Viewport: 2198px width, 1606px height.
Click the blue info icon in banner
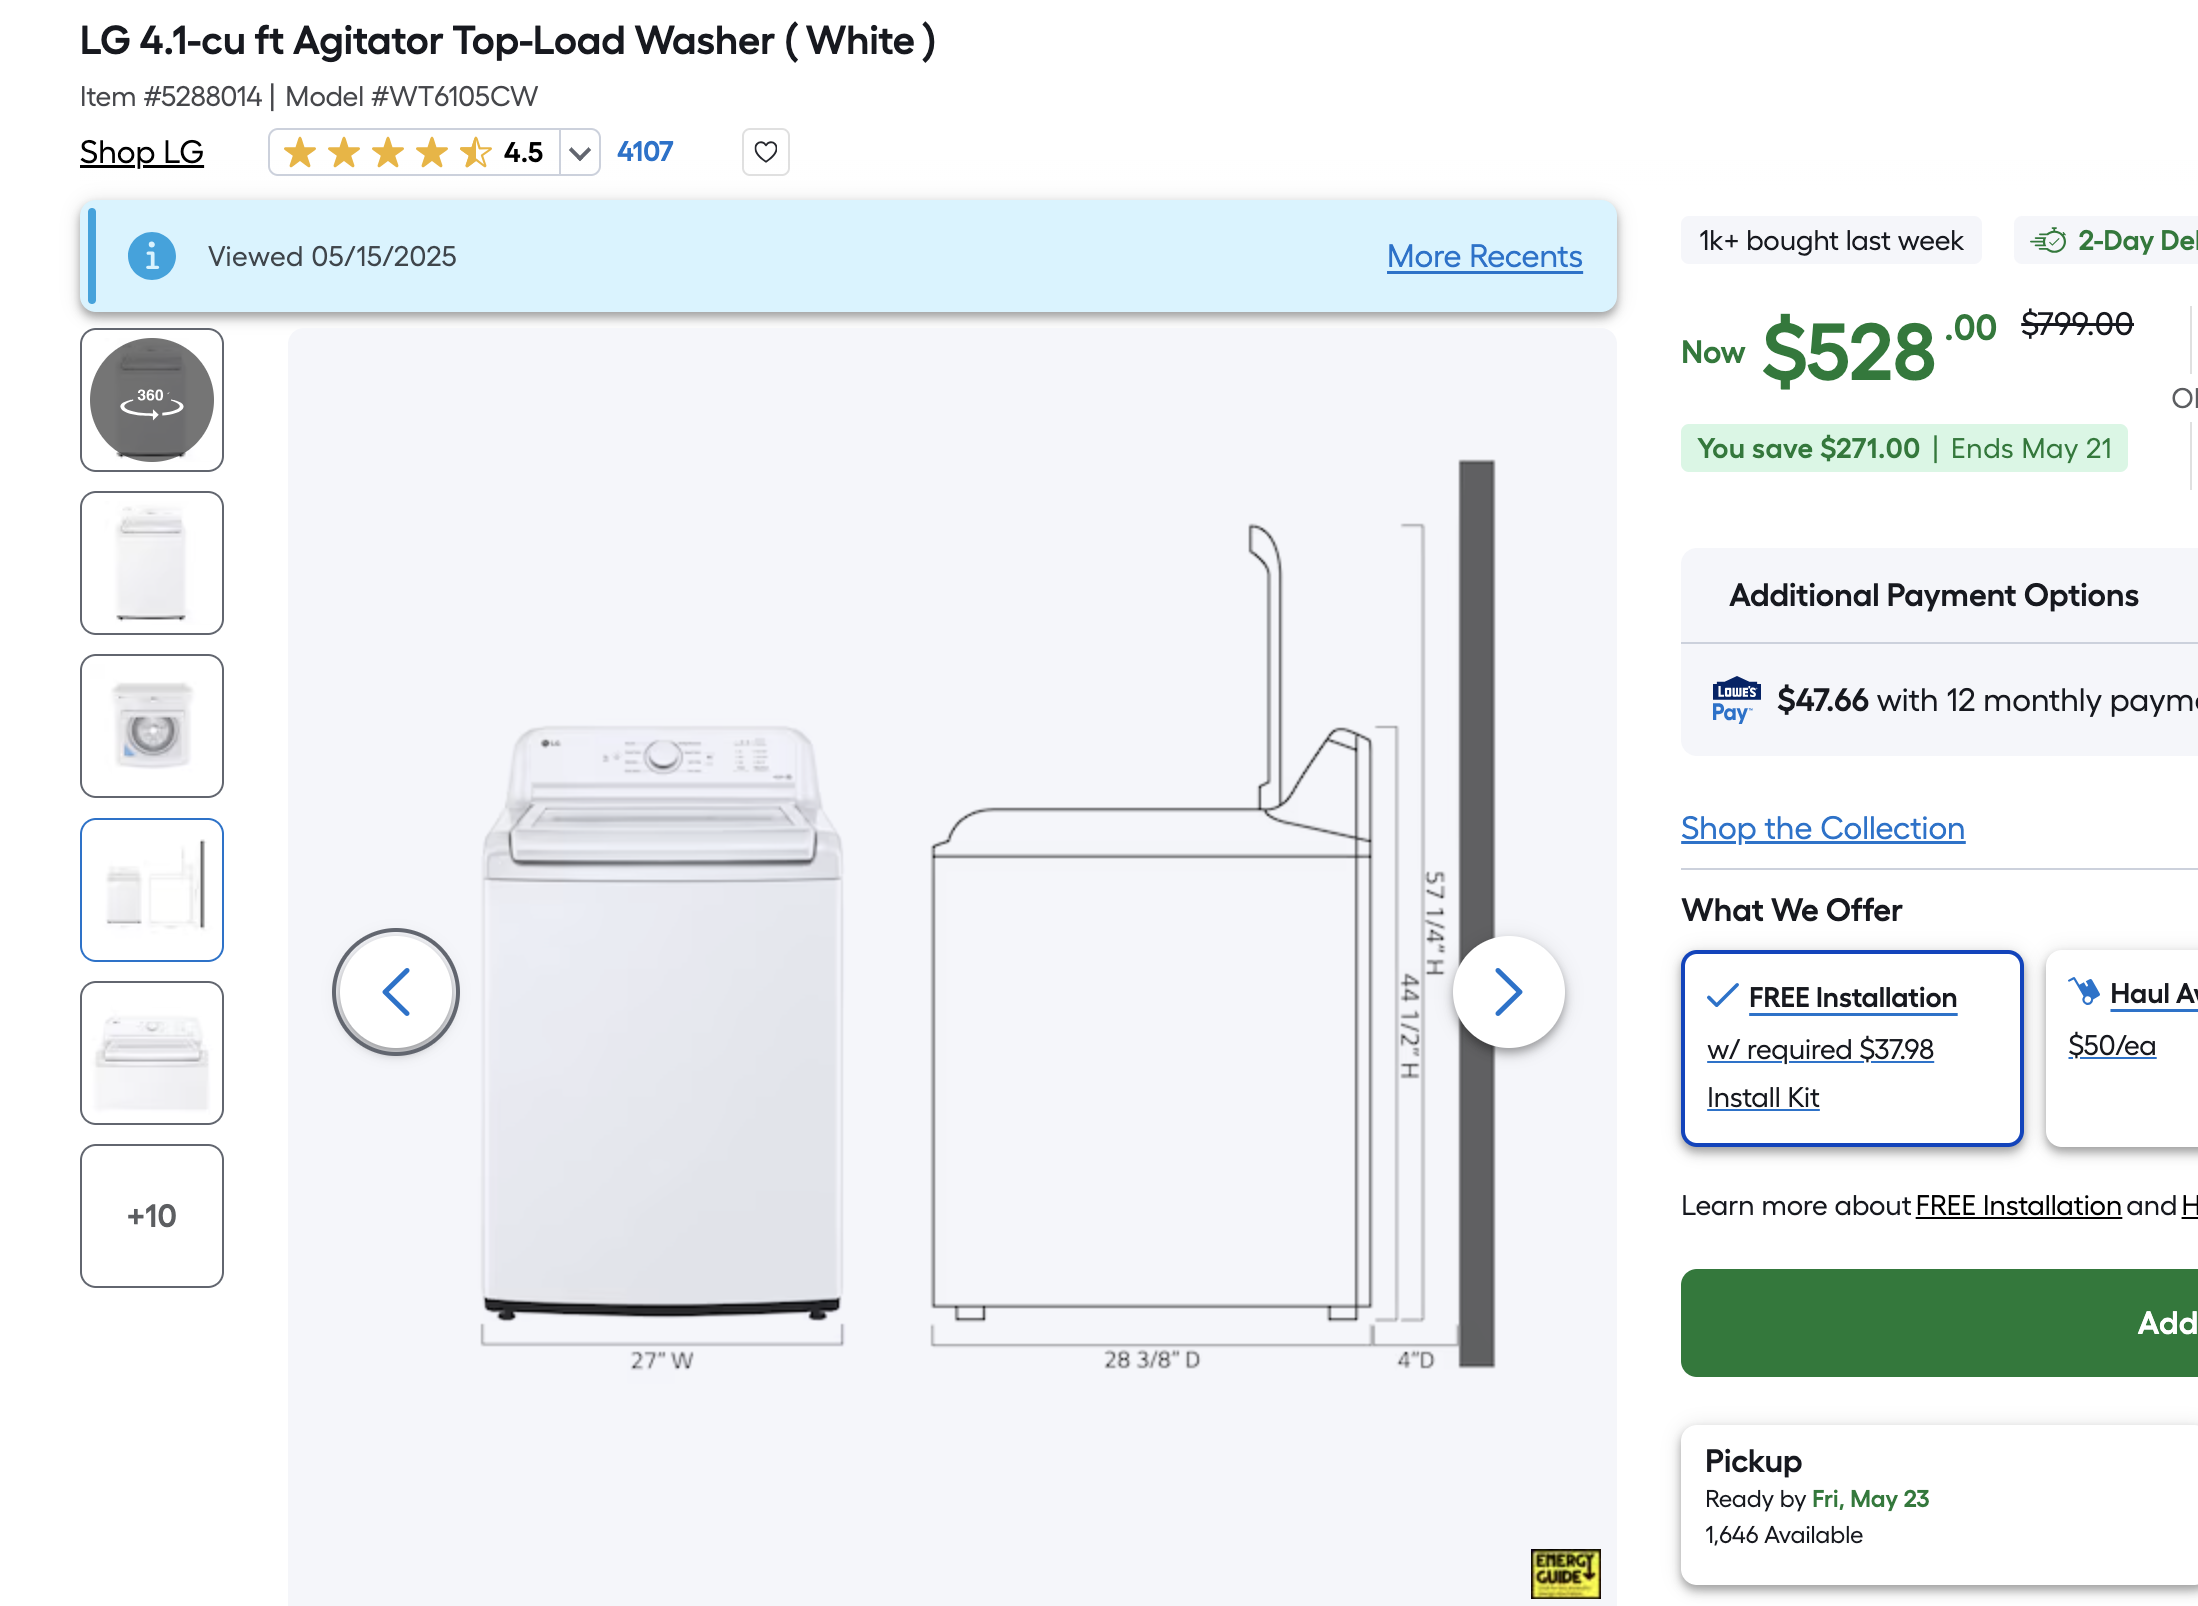(x=152, y=257)
